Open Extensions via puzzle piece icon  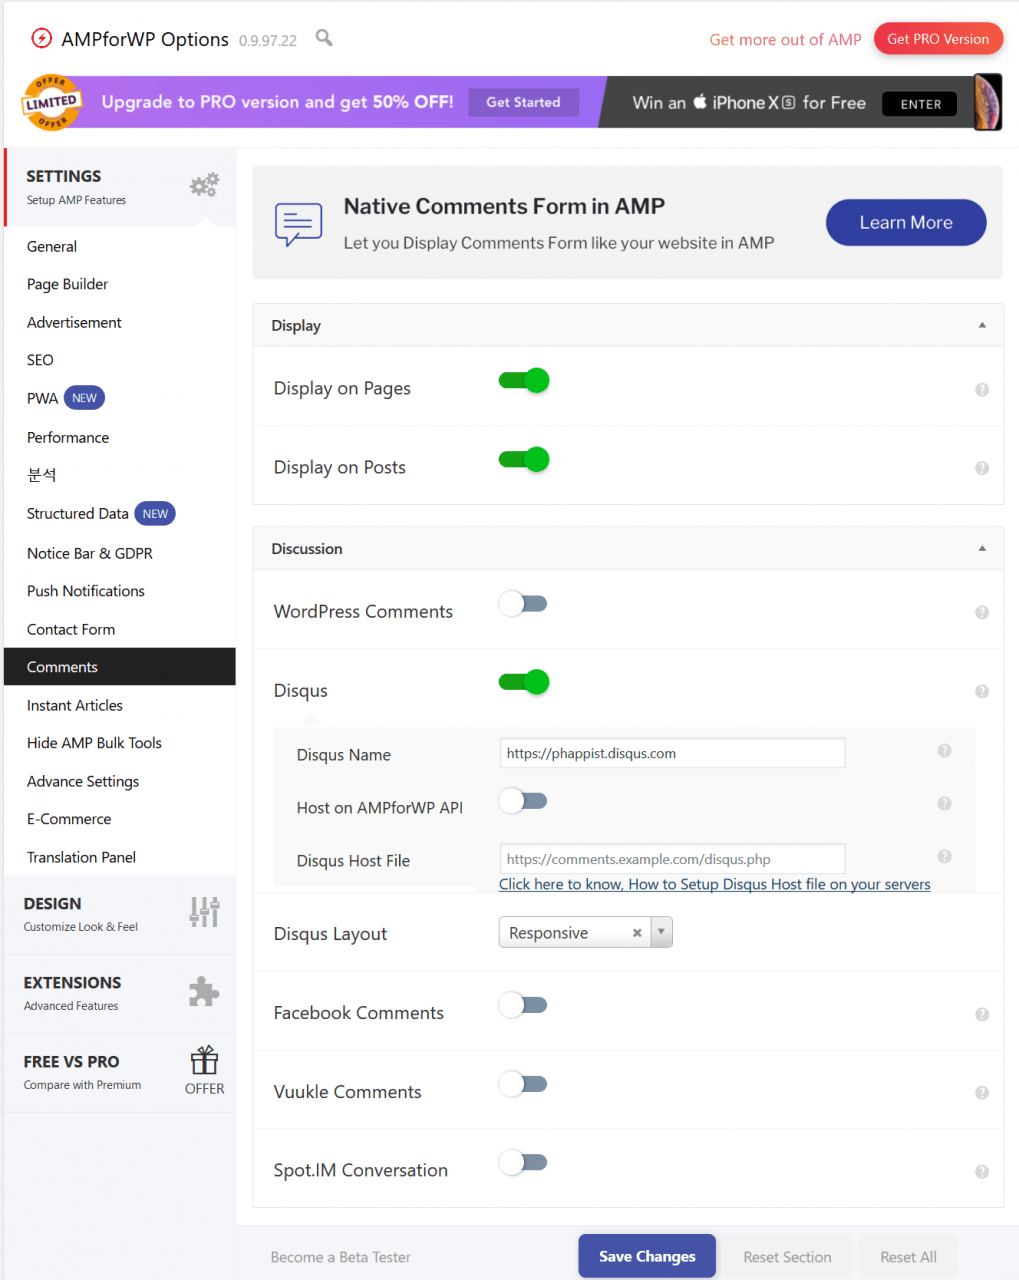204,991
